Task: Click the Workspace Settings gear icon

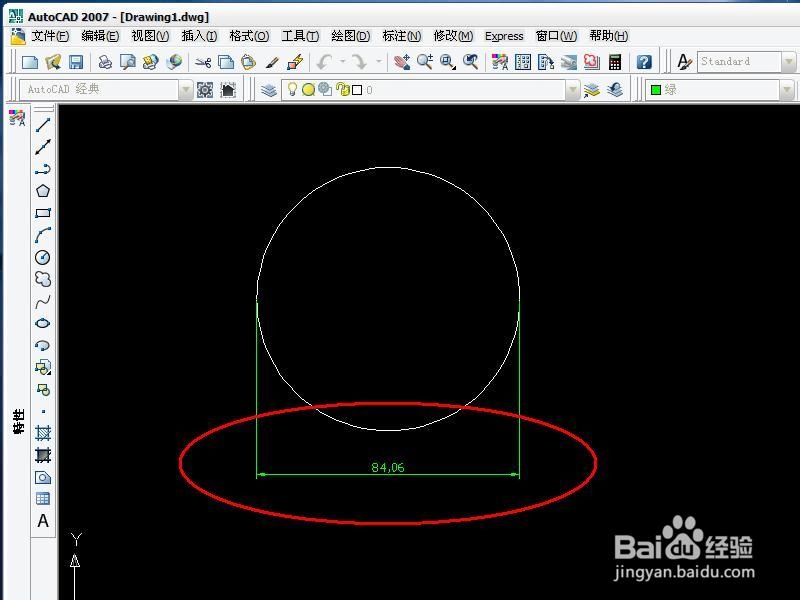Action: pos(205,90)
